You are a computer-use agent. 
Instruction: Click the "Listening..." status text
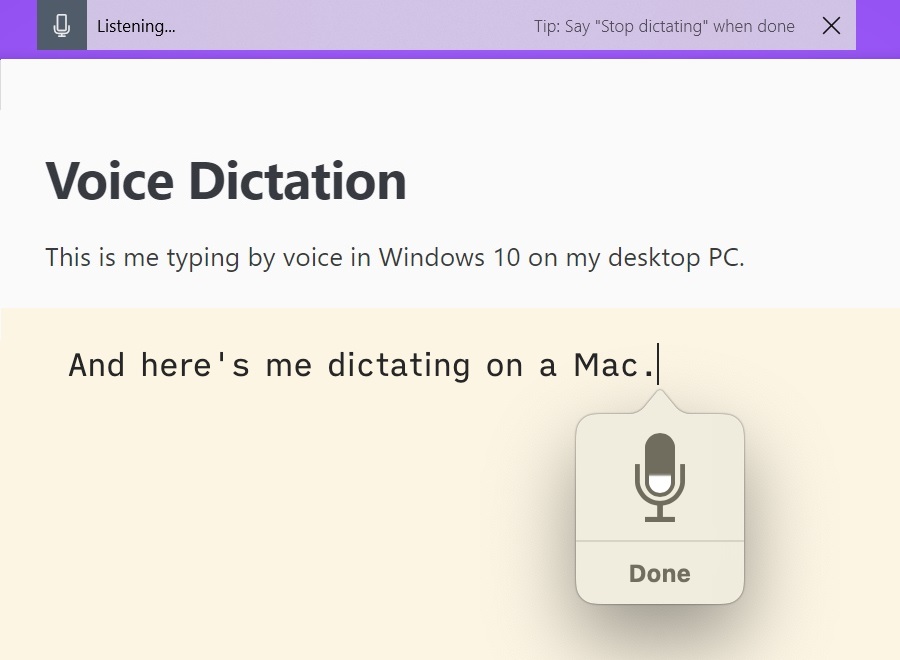pos(136,27)
